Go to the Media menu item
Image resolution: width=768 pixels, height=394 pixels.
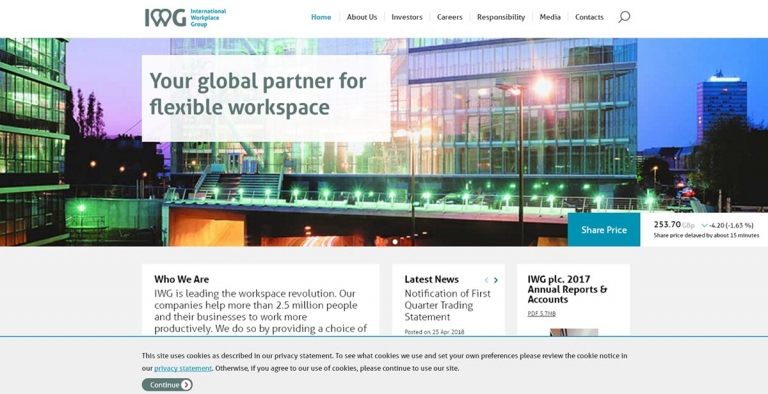[x=550, y=17]
